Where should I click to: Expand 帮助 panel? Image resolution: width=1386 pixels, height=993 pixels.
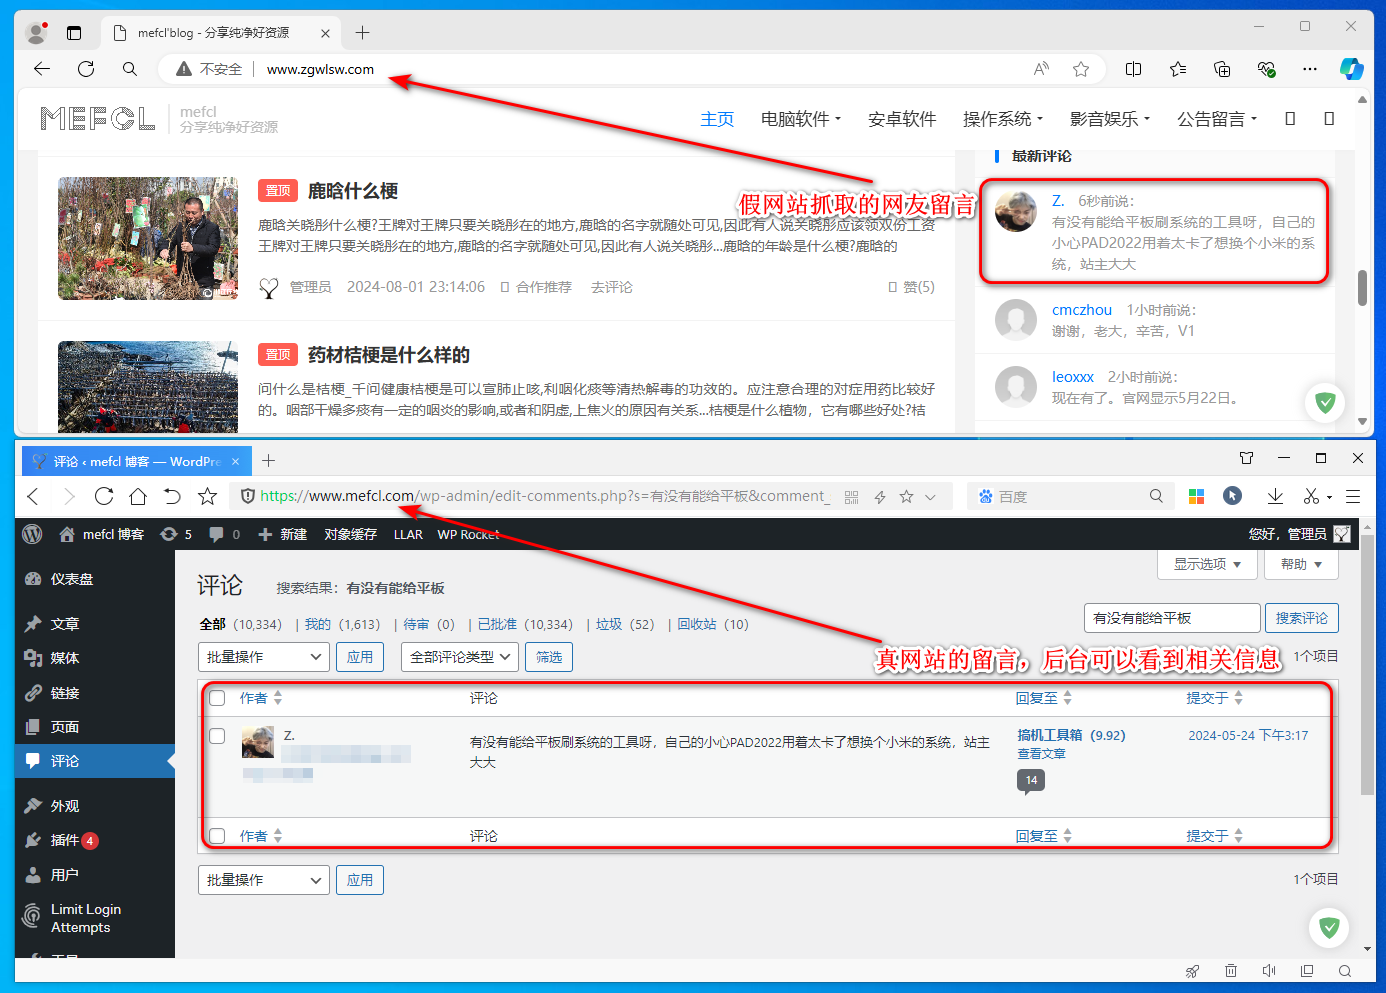pos(1301,564)
